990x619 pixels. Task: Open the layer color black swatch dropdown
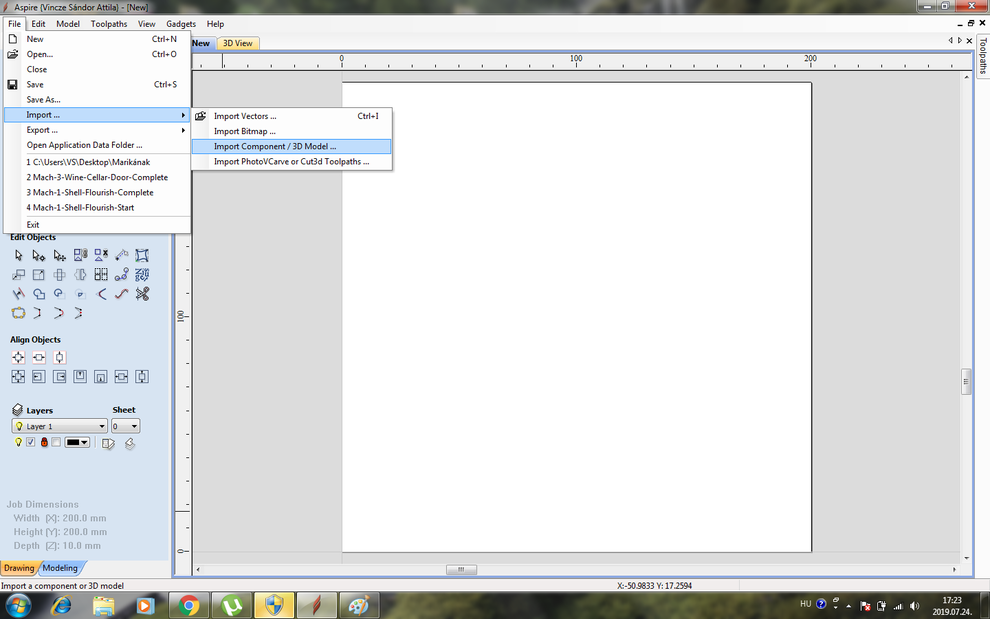click(77, 442)
